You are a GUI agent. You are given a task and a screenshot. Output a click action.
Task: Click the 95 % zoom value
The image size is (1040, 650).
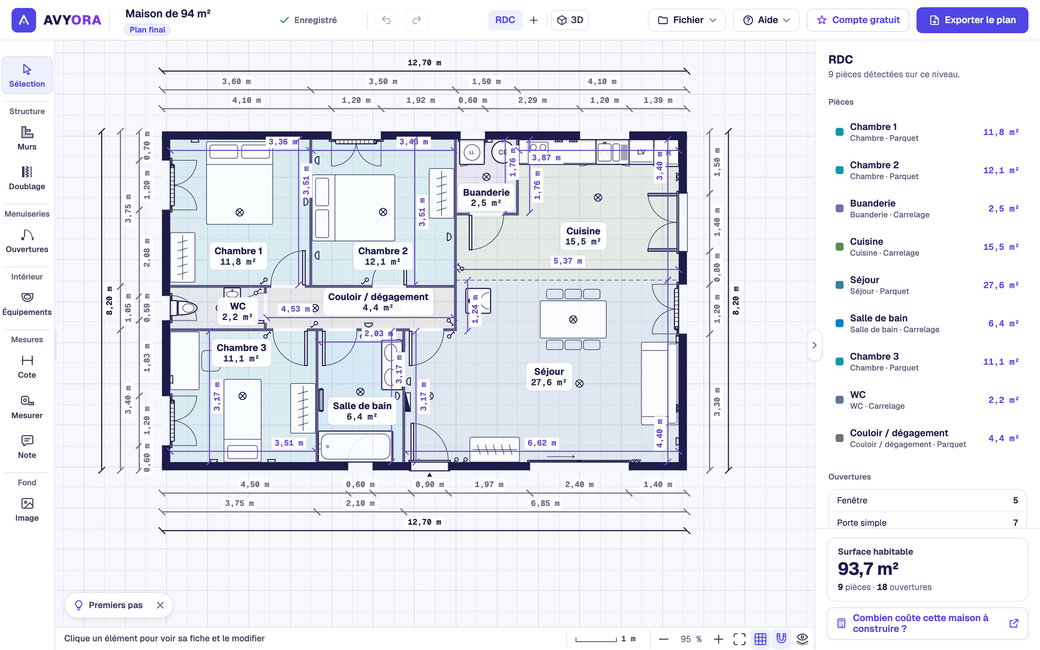(x=690, y=639)
